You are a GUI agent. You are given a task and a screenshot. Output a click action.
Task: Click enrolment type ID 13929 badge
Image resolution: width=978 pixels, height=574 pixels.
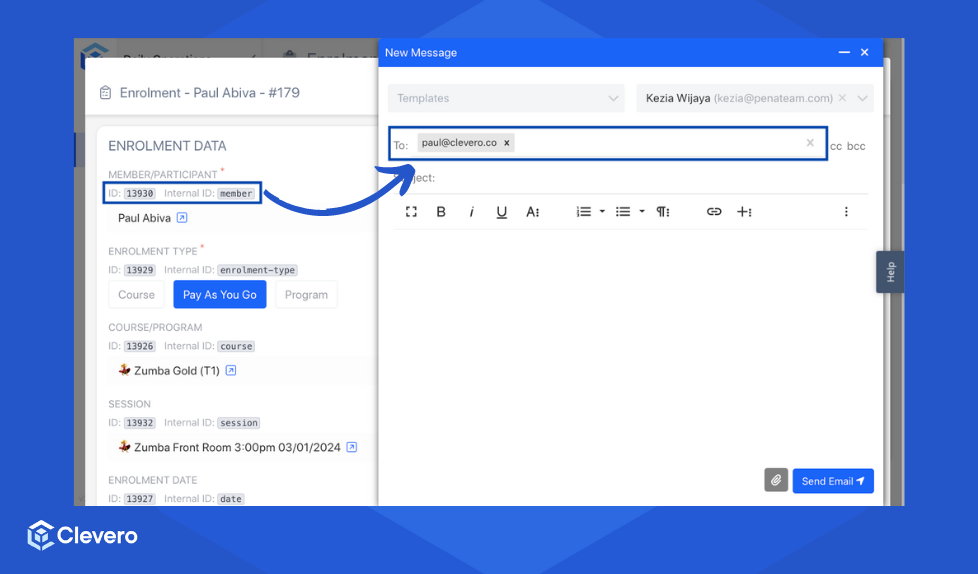(x=140, y=270)
